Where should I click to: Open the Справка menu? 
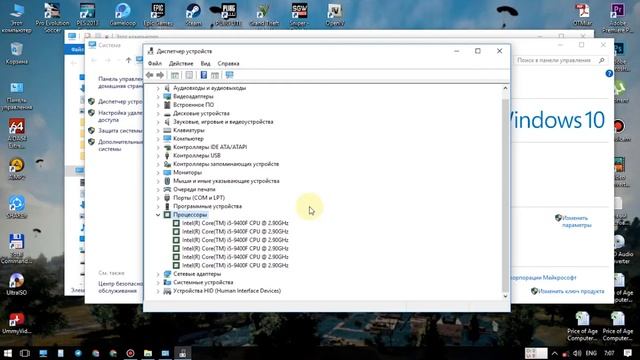pyautogui.click(x=228, y=64)
